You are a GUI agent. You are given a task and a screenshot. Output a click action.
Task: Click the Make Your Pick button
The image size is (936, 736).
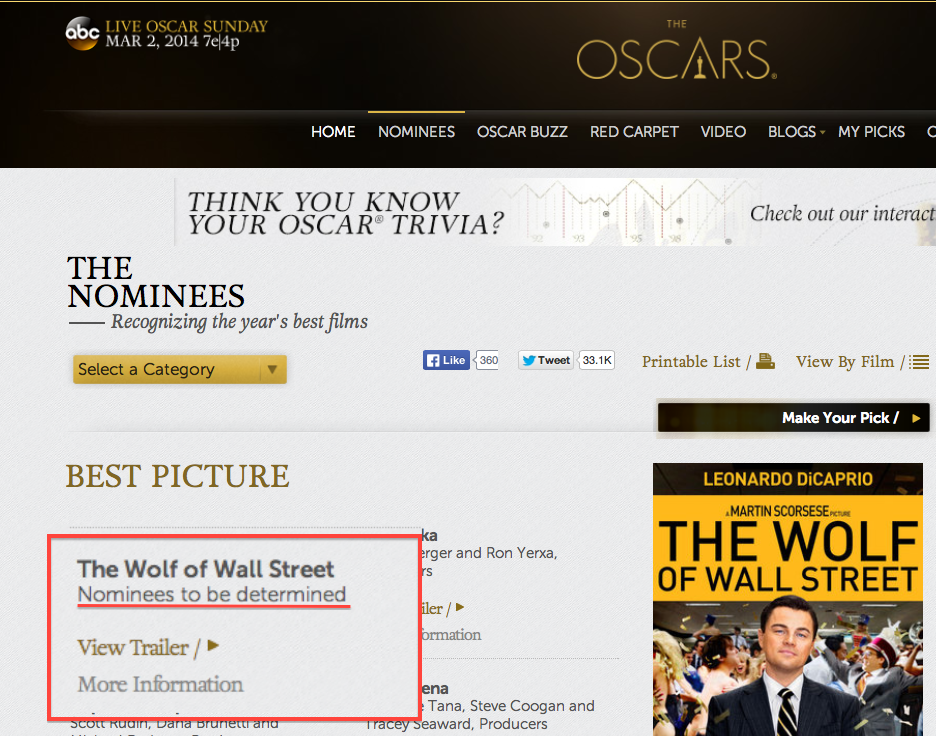[793, 418]
